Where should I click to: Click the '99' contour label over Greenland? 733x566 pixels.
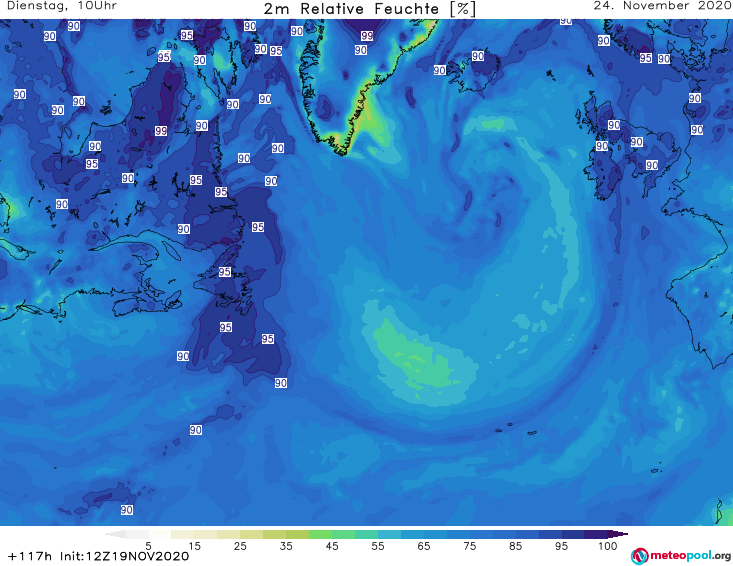click(367, 36)
